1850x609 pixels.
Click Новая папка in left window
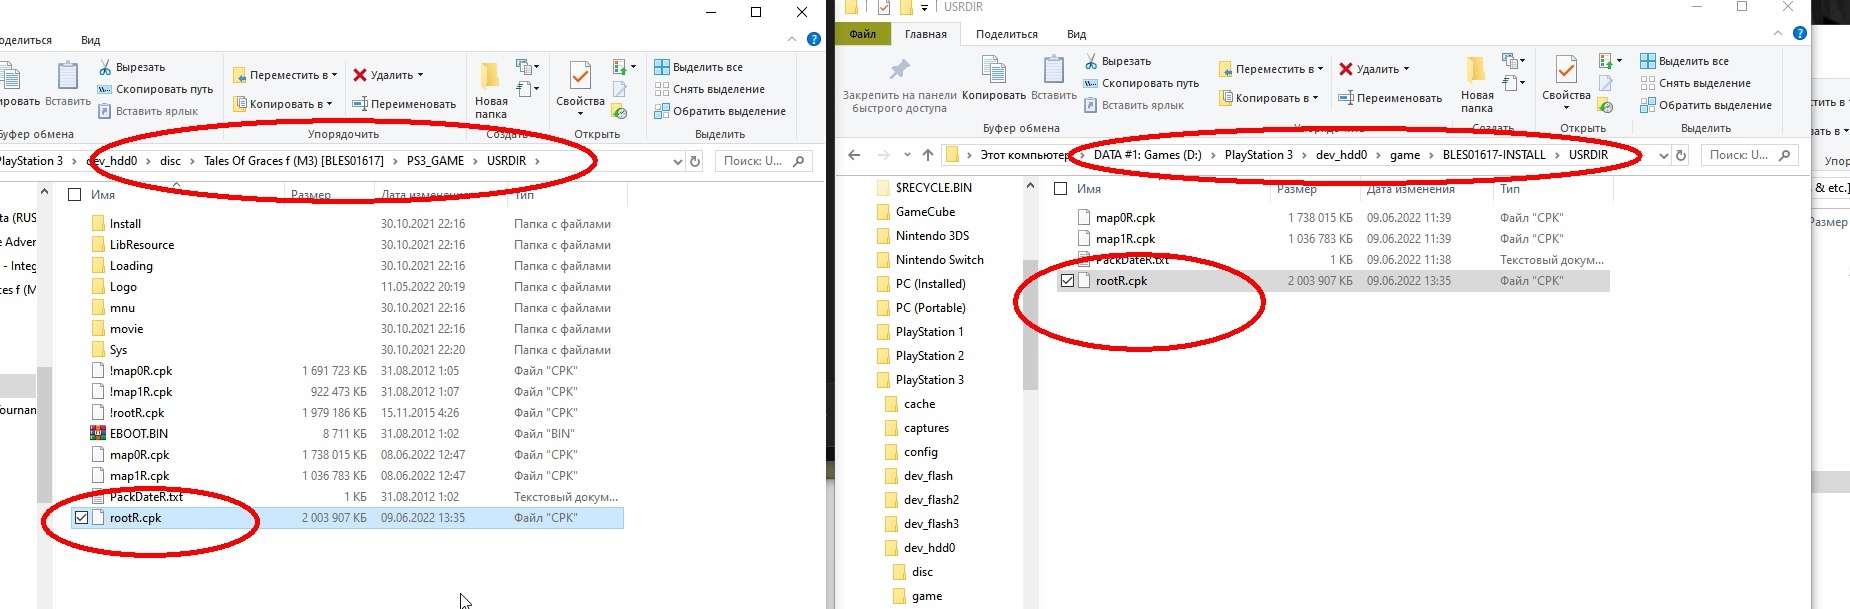tap(491, 91)
